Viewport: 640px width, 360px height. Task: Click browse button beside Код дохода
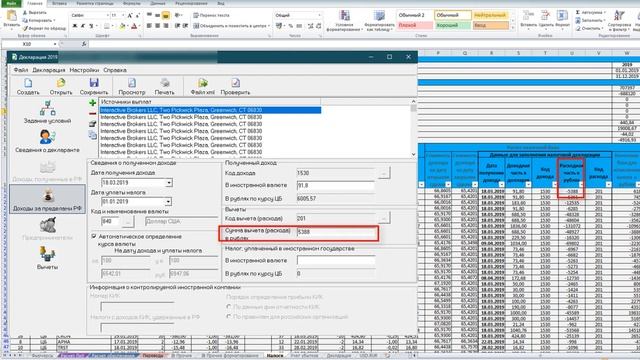384,173
